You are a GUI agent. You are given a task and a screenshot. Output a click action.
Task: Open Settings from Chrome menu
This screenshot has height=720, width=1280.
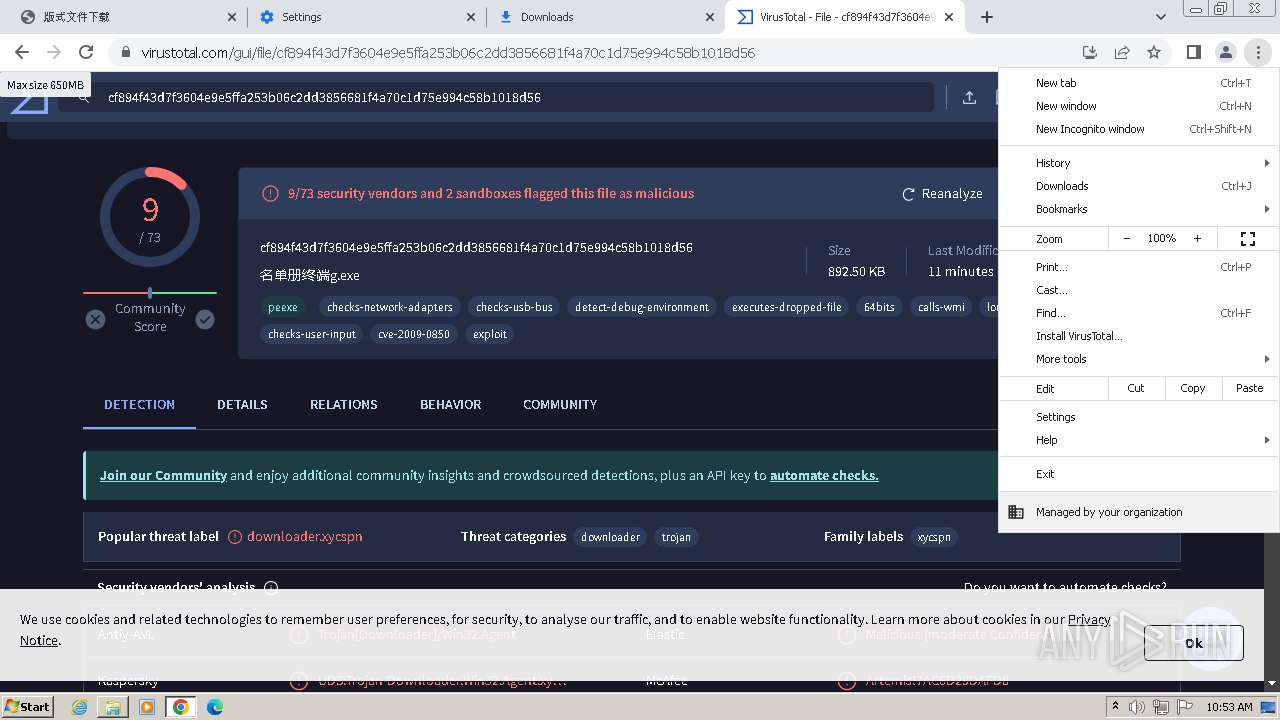click(x=1139, y=417)
